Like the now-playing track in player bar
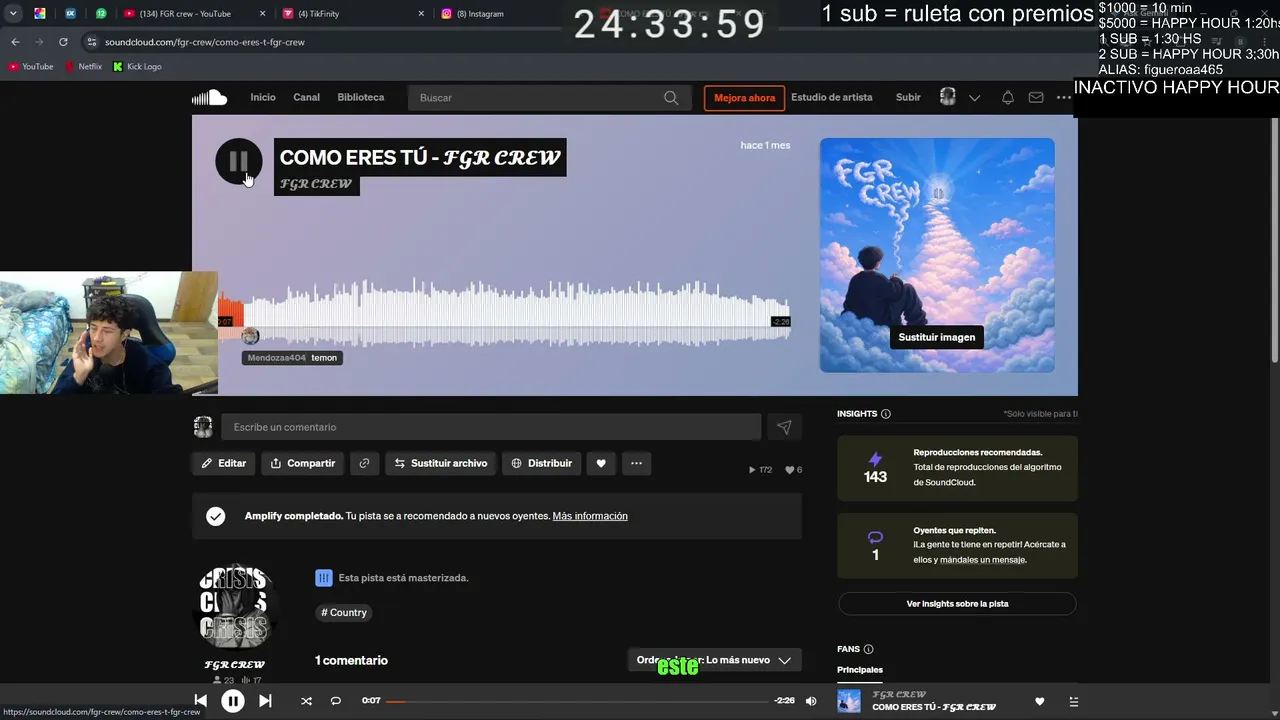The height and width of the screenshot is (720, 1280). (x=1040, y=701)
